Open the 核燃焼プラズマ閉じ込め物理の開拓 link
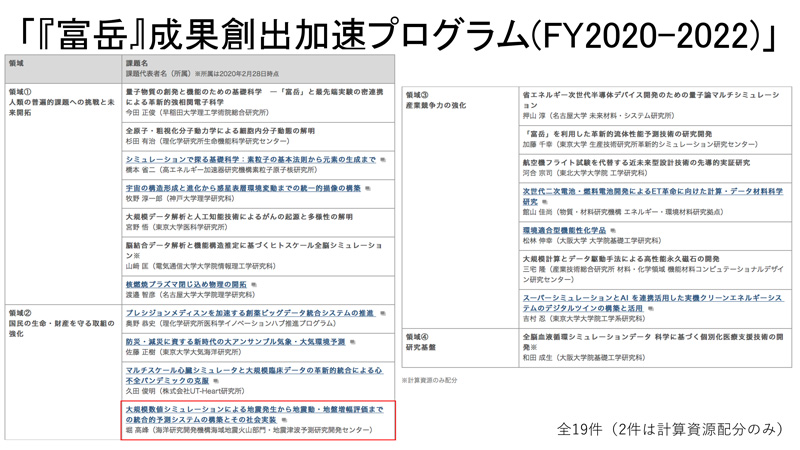The height and width of the screenshot is (450, 800). tap(186, 284)
